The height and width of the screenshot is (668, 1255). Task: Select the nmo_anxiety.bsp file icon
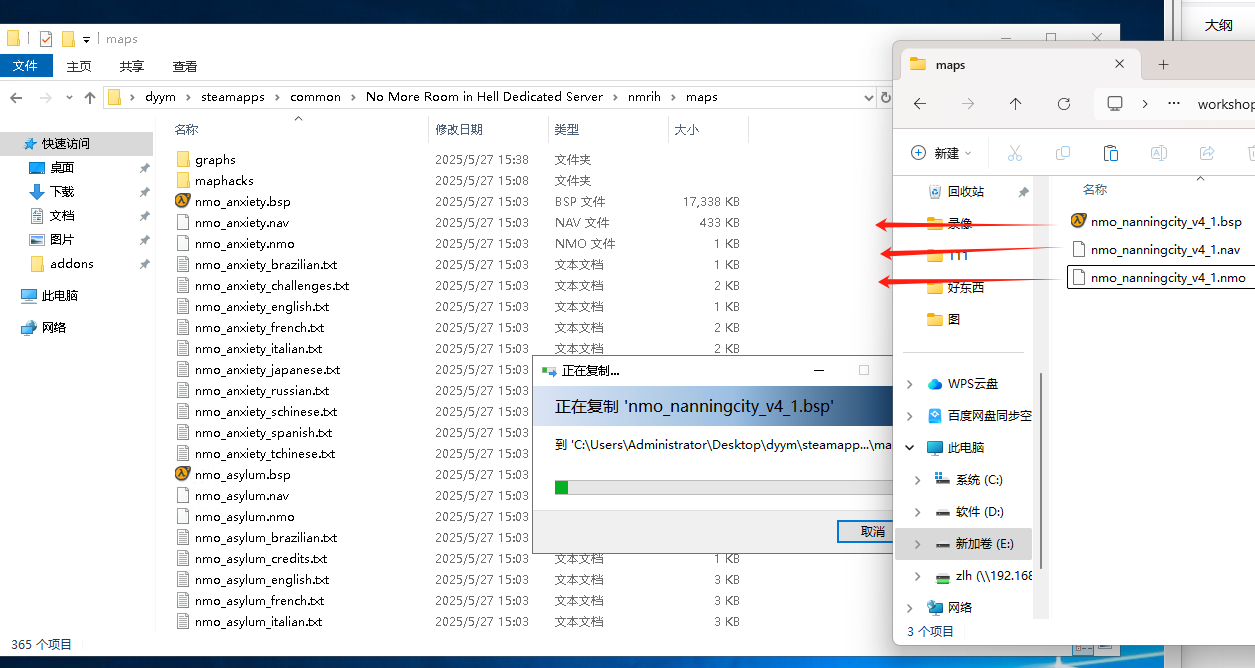pos(182,201)
